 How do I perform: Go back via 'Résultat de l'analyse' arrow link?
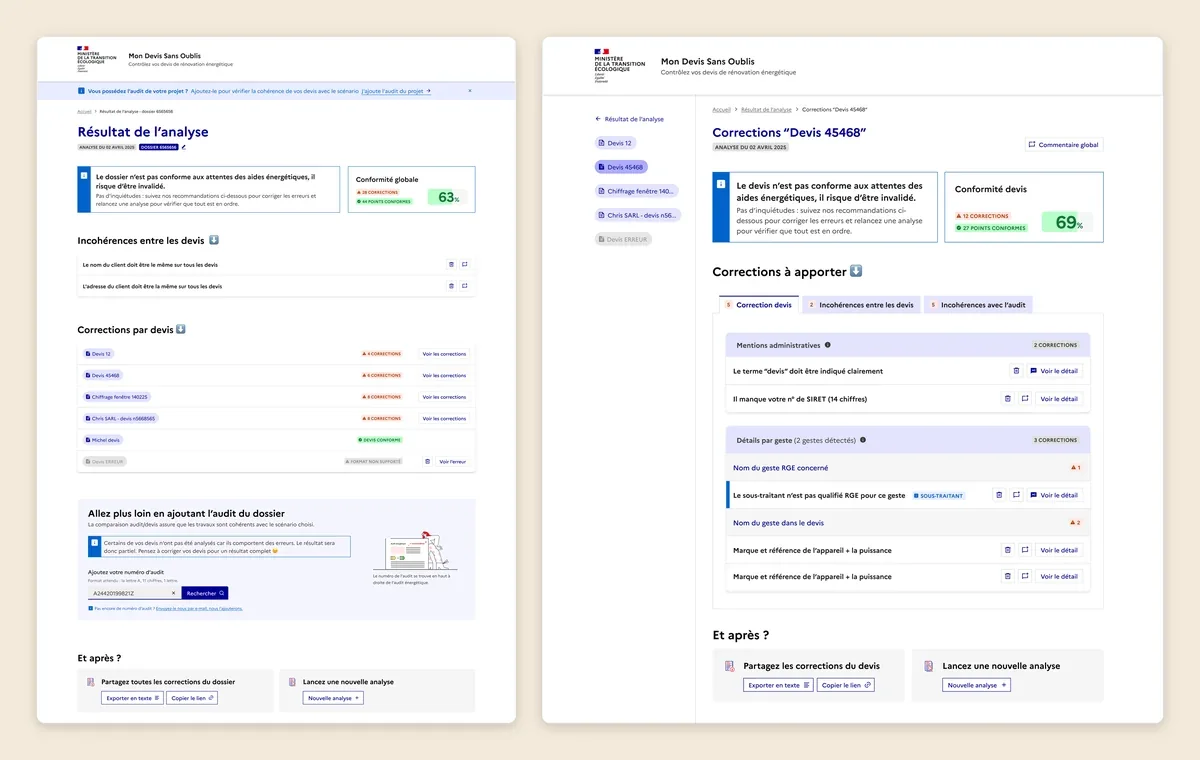(x=629, y=119)
